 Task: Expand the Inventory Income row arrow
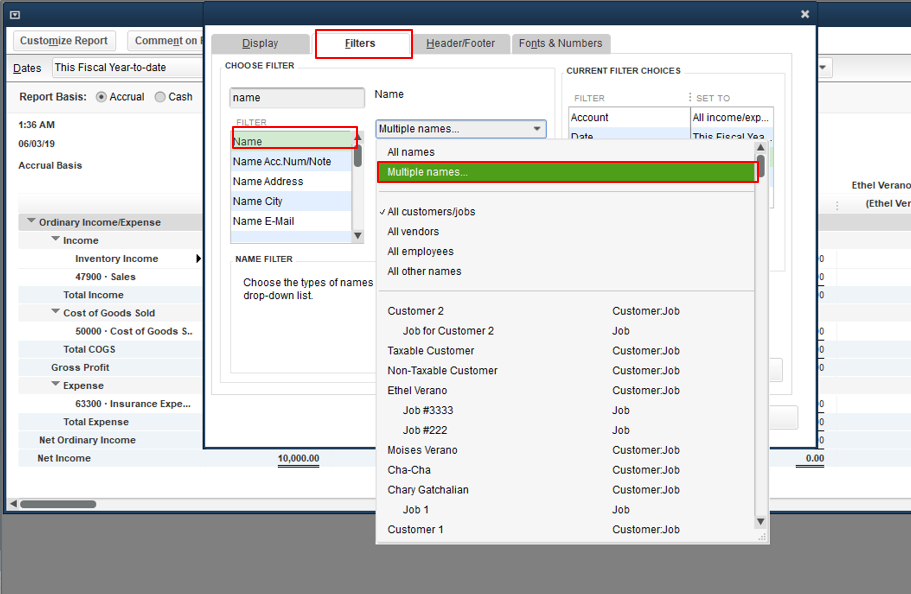(199, 259)
